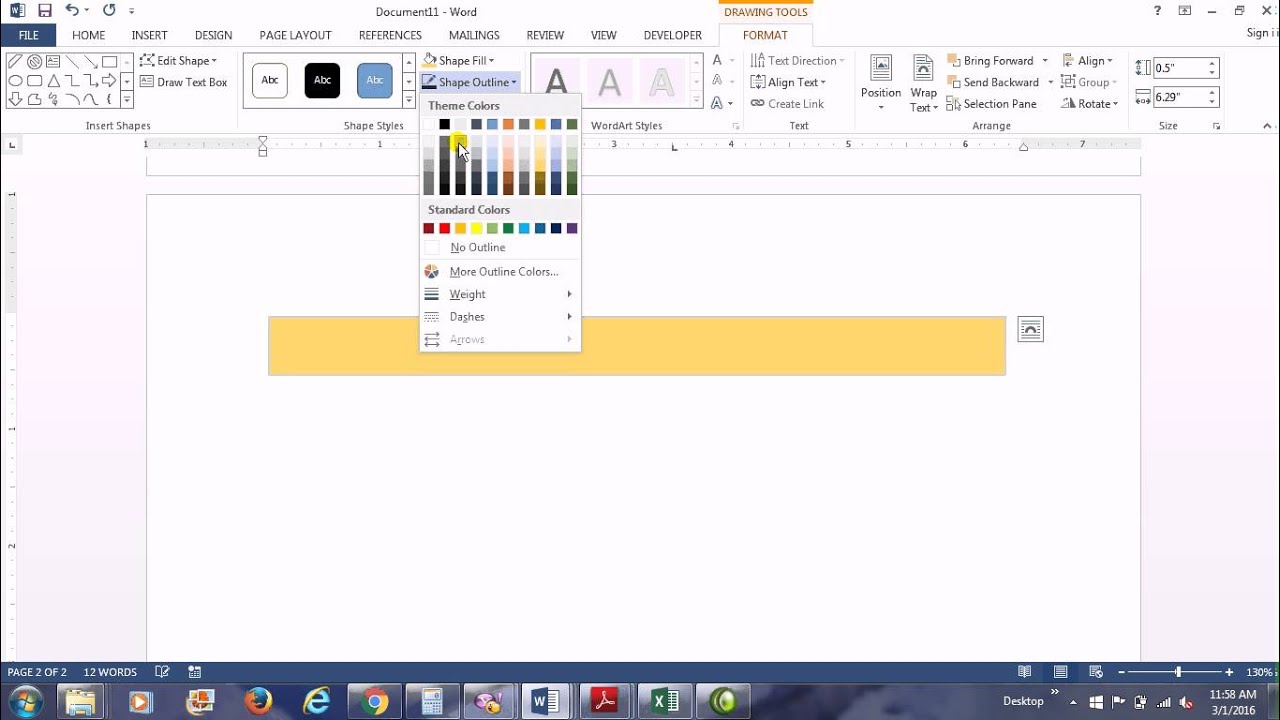1280x720 pixels.
Task: Click the zoom slider handle
Action: 1178,672
